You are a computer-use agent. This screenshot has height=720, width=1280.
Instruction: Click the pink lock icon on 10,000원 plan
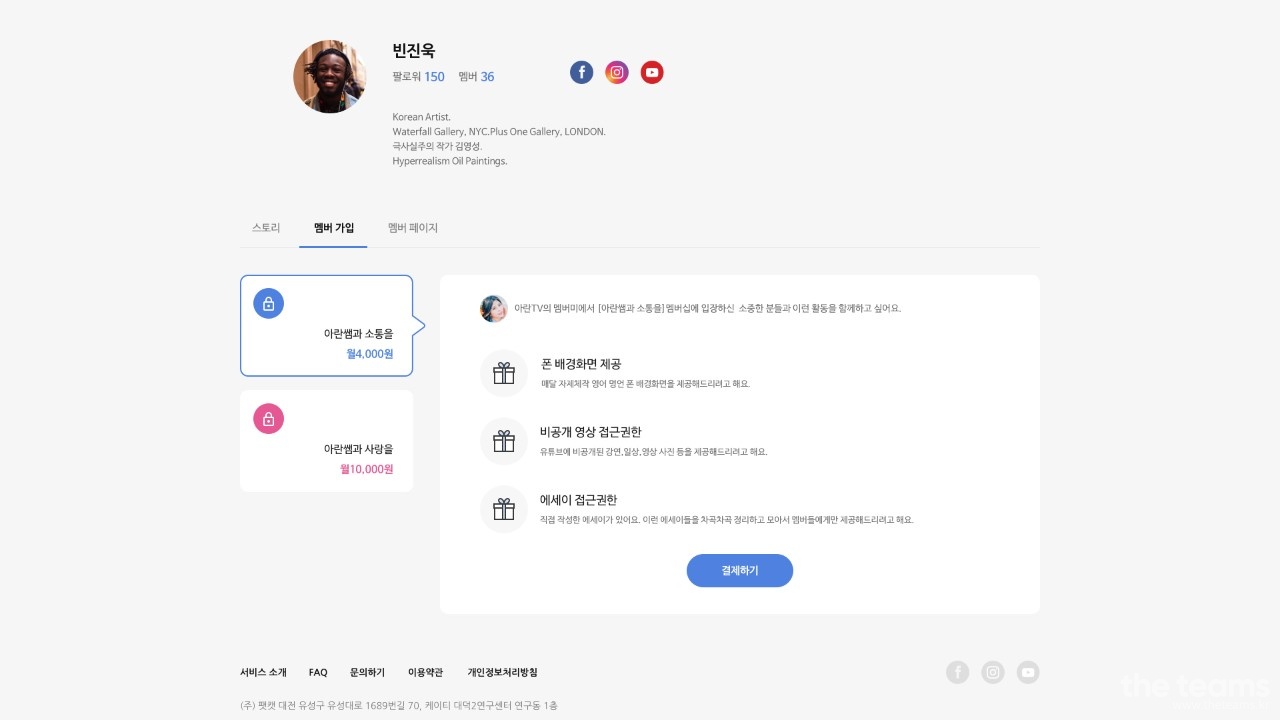268,419
